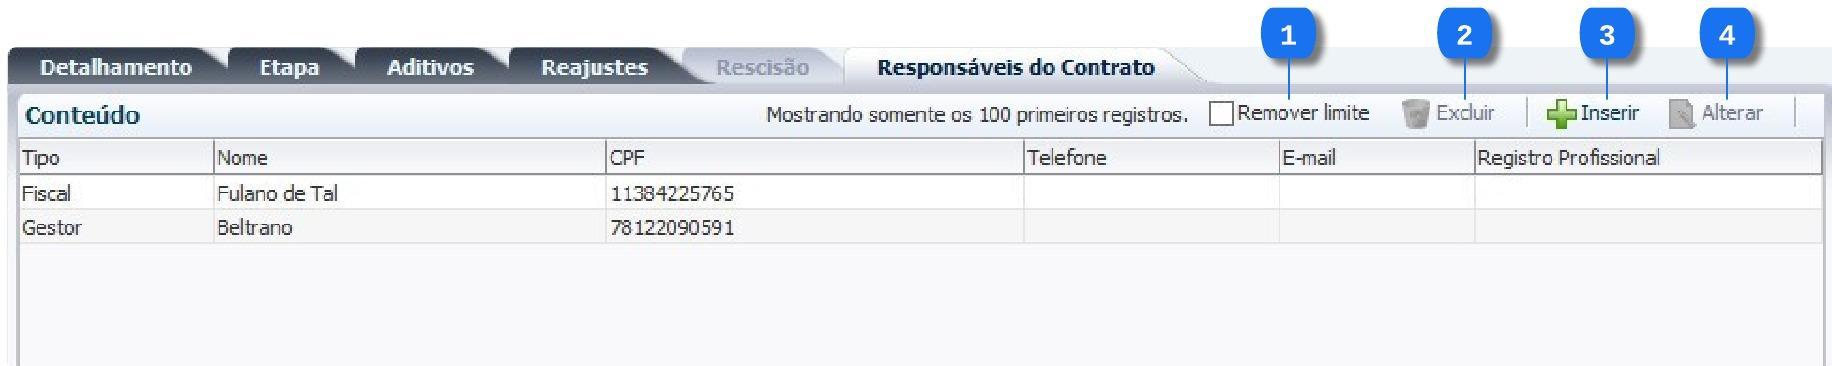Enable the Remover limite checkbox
Image resolution: width=1832 pixels, height=366 pixels.
click(x=1221, y=114)
